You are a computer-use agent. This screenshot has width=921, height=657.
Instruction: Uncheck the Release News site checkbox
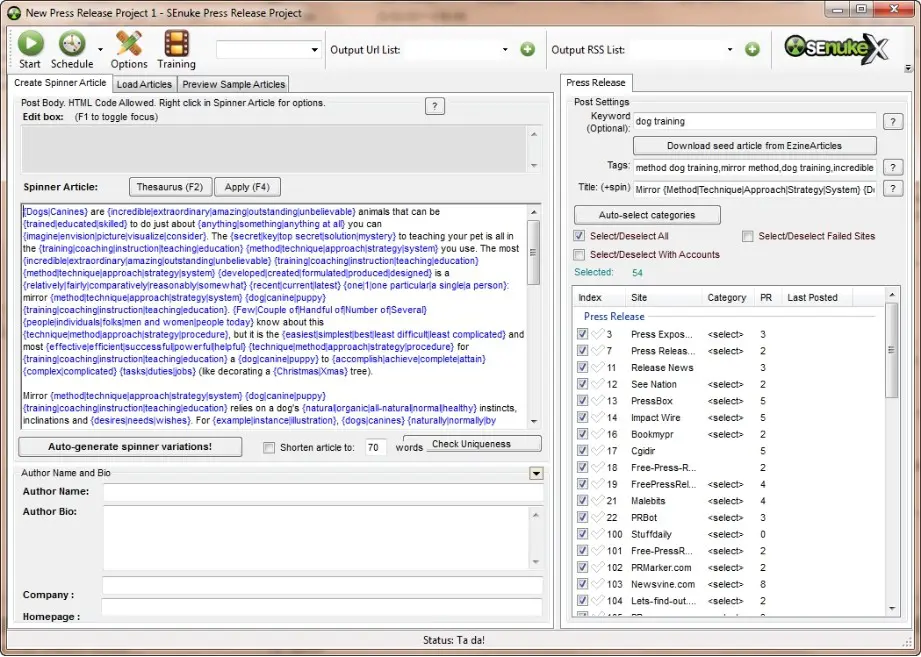582,368
